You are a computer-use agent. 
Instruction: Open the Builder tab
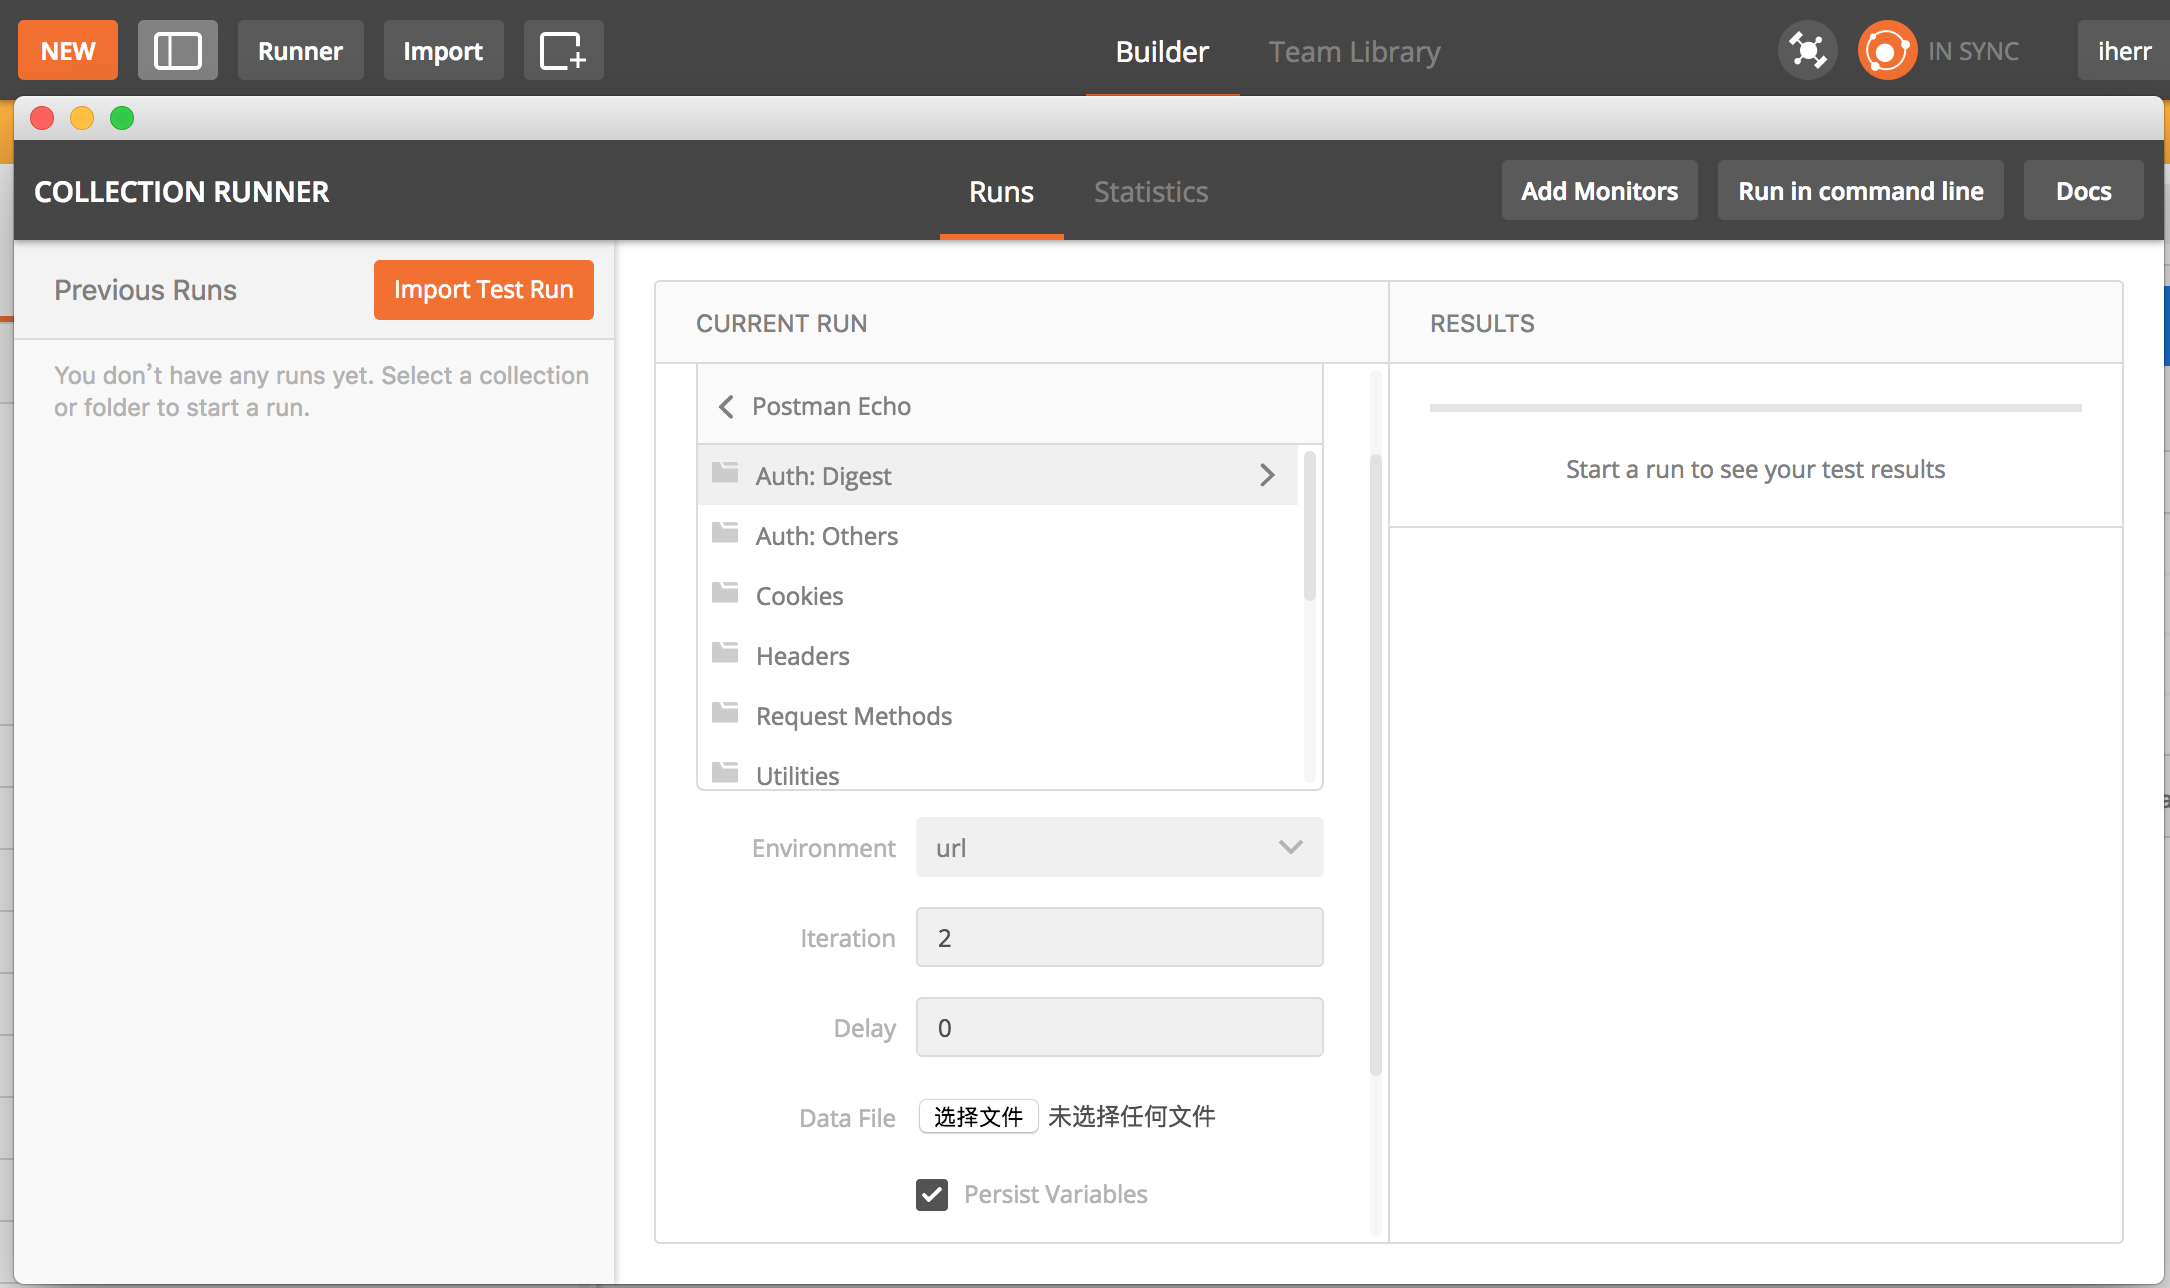[x=1162, y=51]
